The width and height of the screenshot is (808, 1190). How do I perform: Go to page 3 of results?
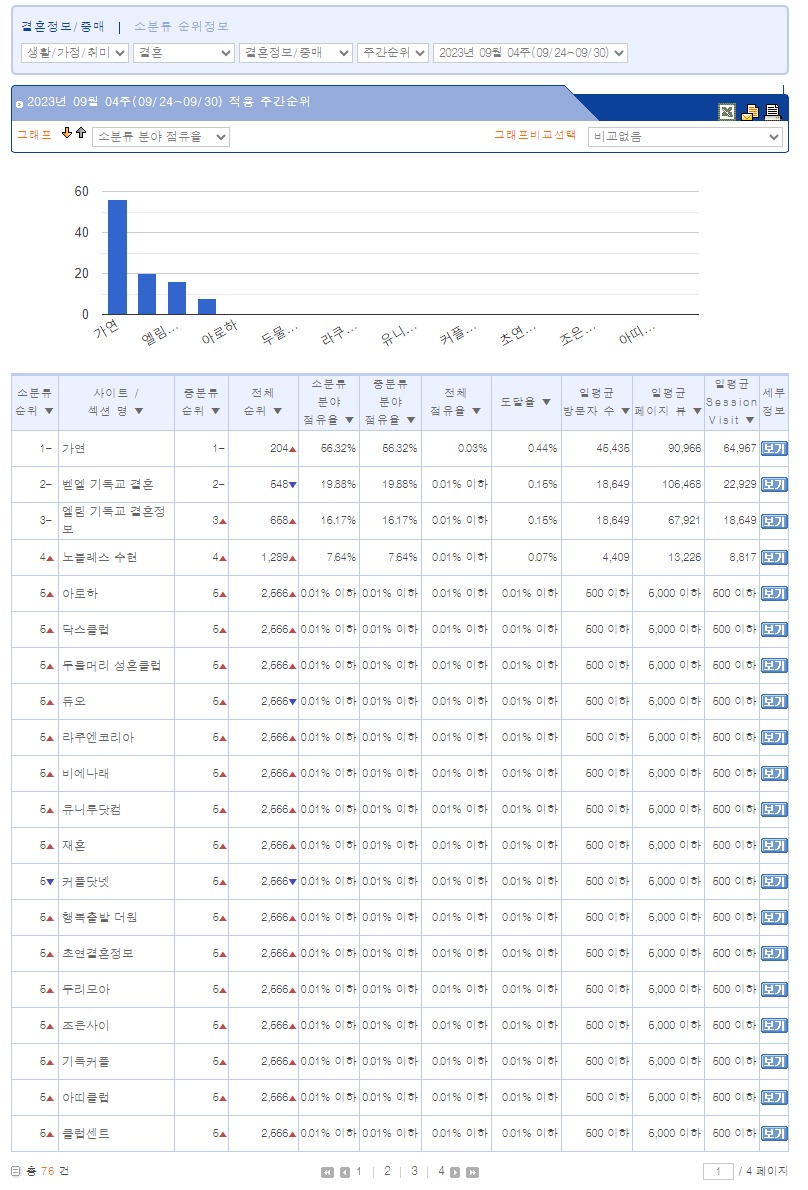pyautogui.click(x=414, y=1171)
